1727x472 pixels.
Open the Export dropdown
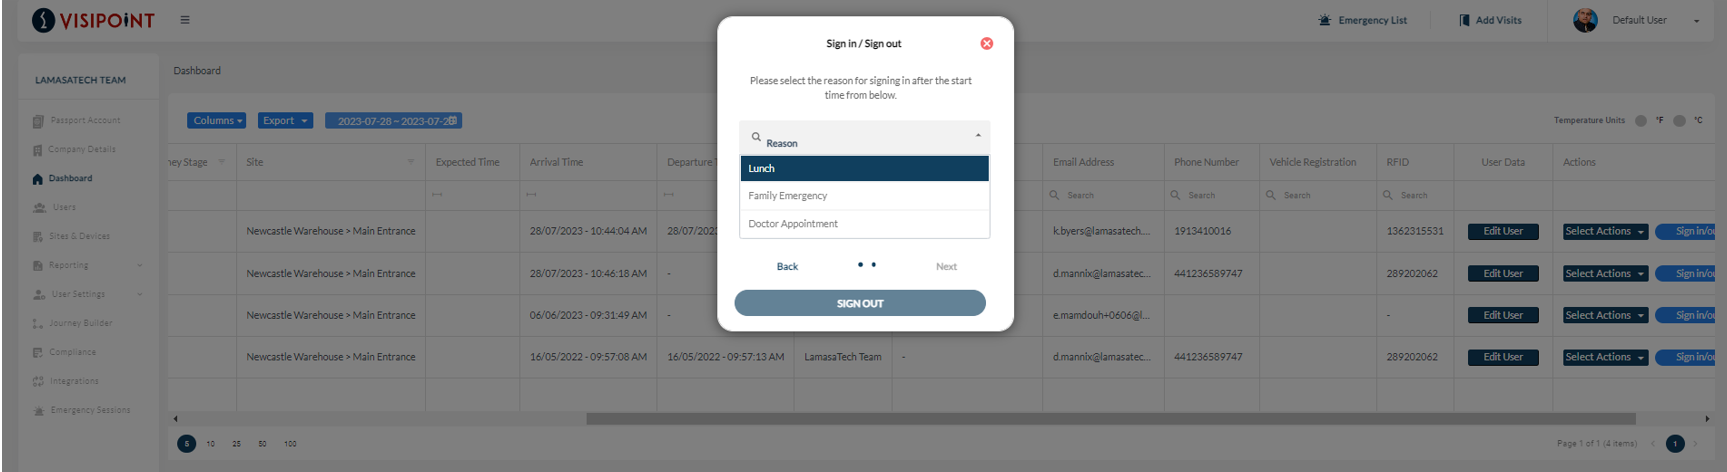pos(285,120)
